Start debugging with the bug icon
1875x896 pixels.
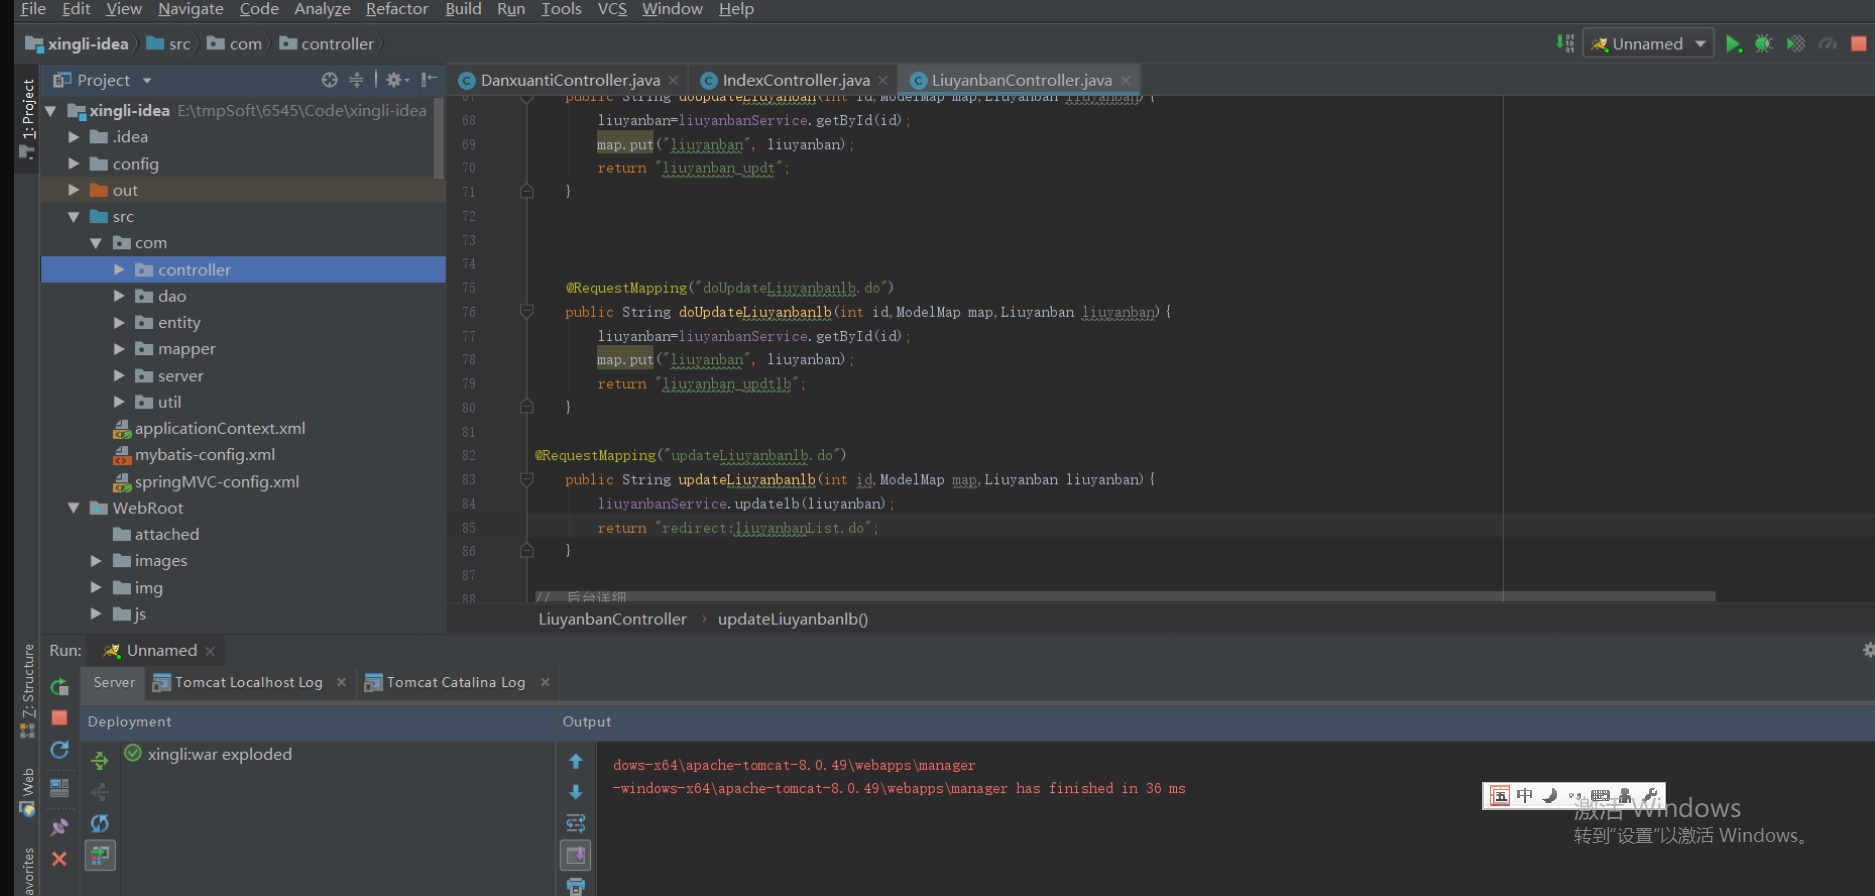click(x=1764, y=44)
